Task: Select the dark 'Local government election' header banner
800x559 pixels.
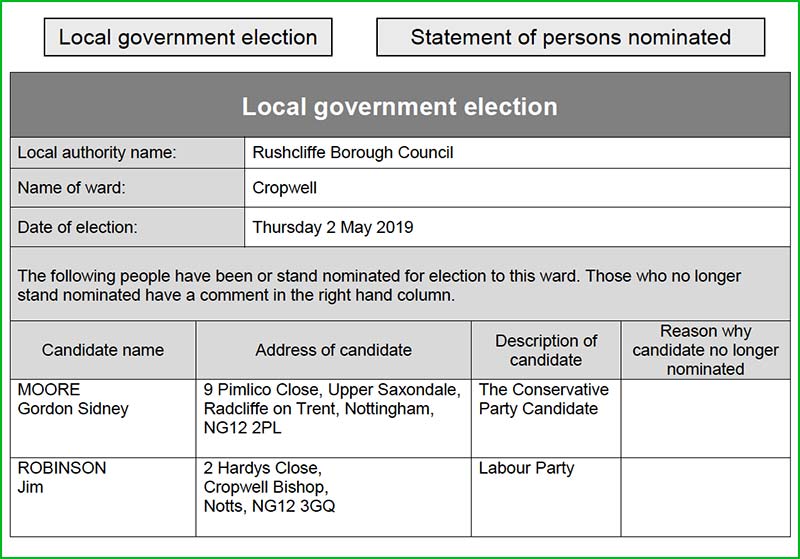Action: [400, 106]
